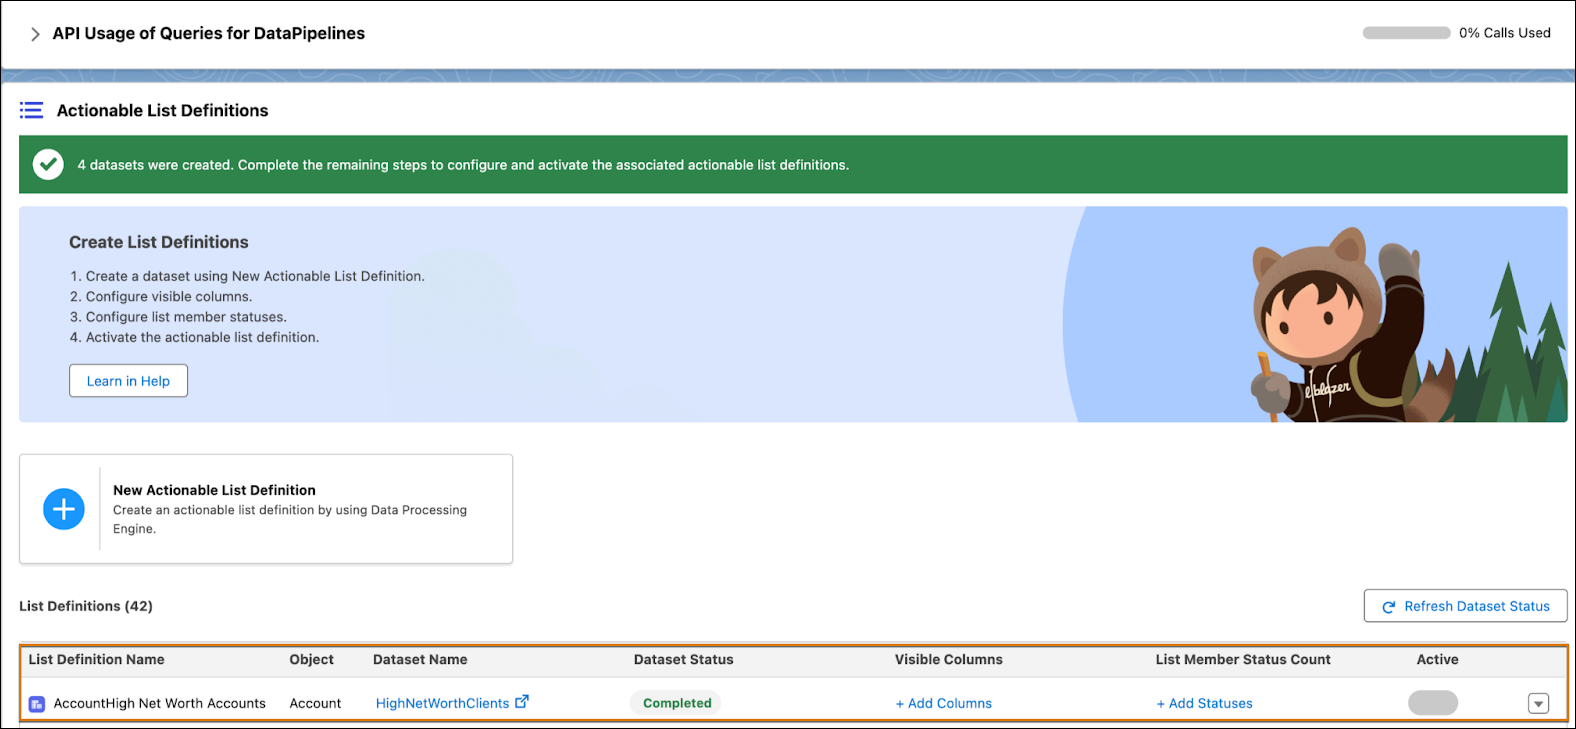Click the AccountHigh Net Worth Accounts row icon
The image size is (1576, 729).
[37, 704]
